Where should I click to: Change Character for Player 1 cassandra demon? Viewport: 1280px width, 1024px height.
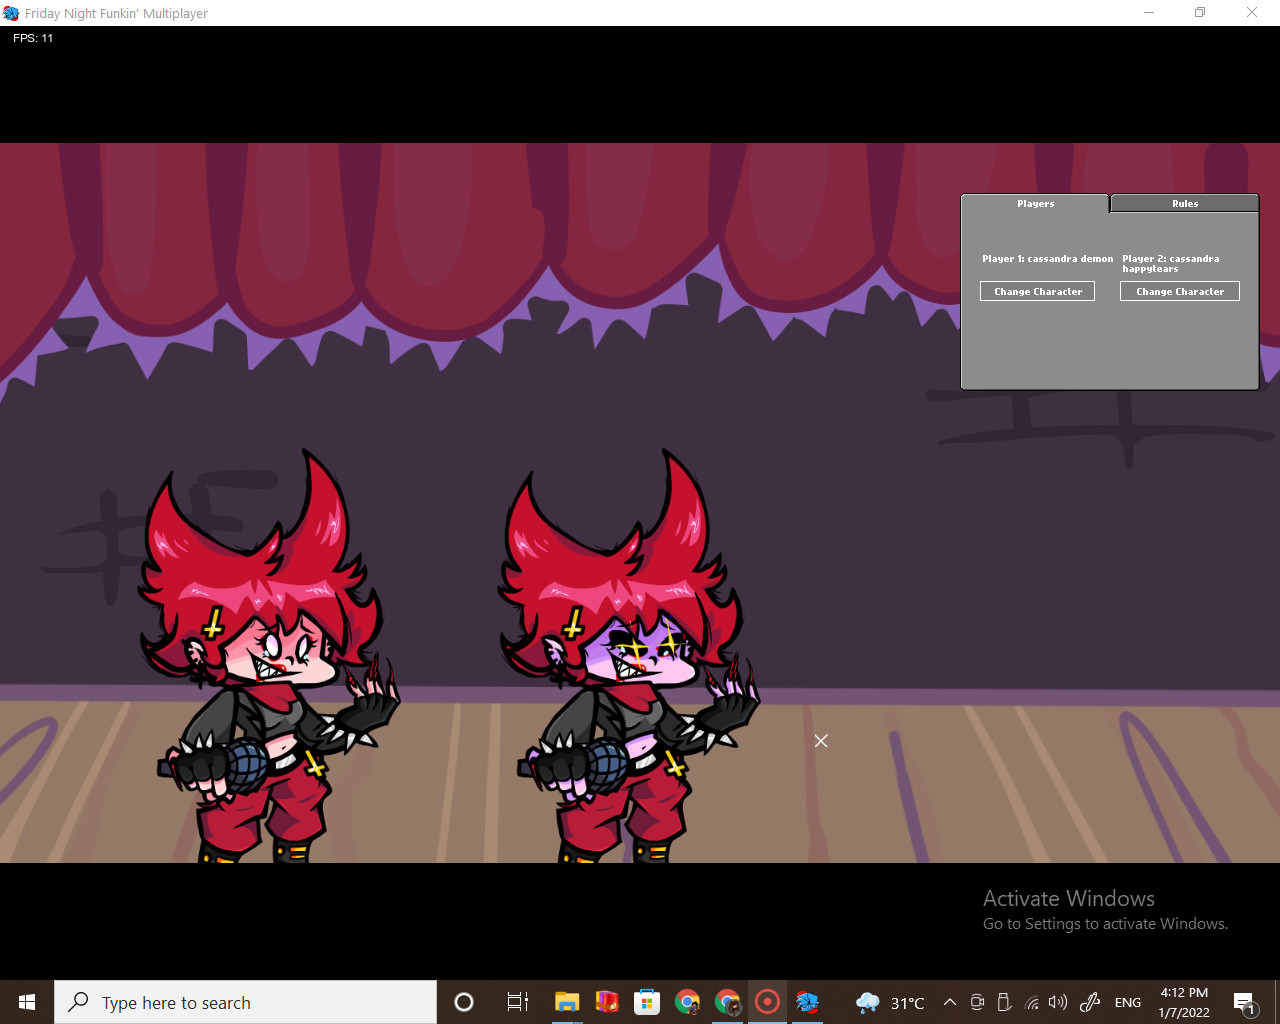click(x=1037, y=291)
